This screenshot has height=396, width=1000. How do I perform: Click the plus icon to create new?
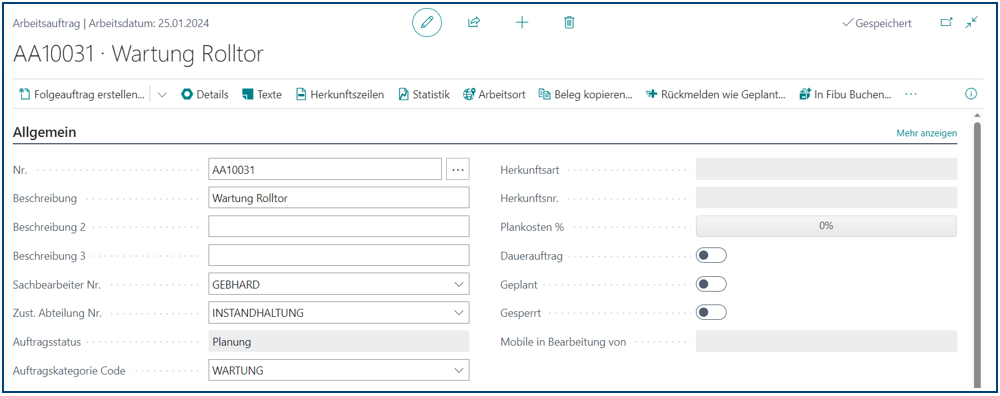(522, 23)
